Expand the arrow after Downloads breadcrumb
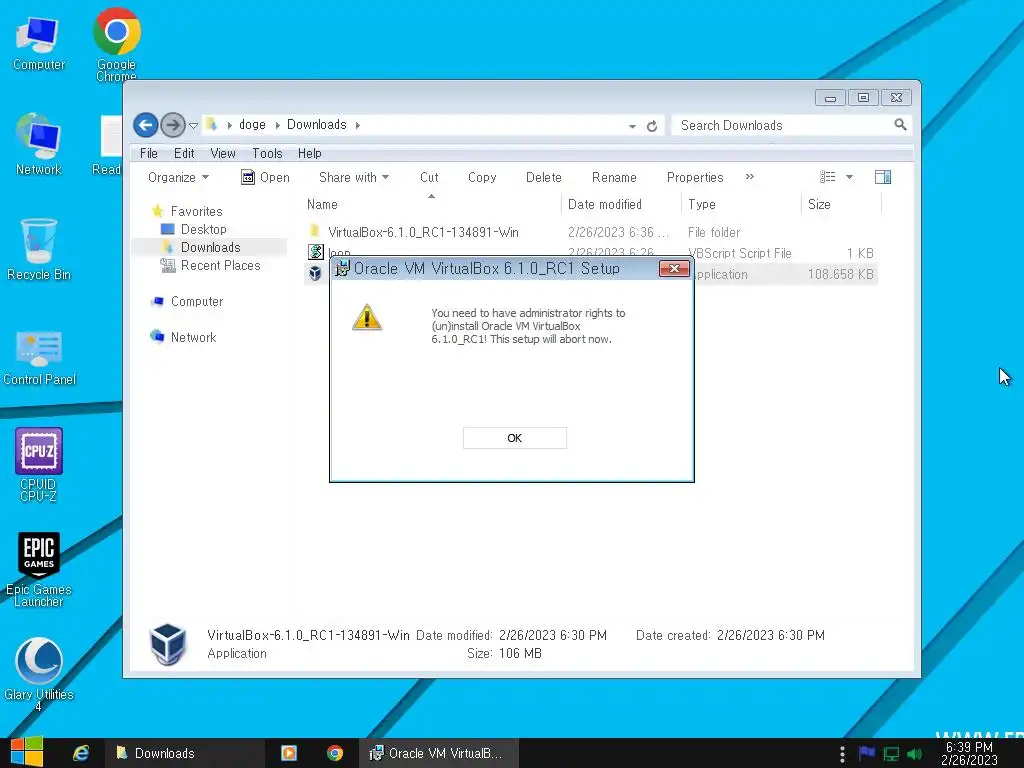Screen dimensions: 1024x768 pyautogui.click(x=358, y=125)
